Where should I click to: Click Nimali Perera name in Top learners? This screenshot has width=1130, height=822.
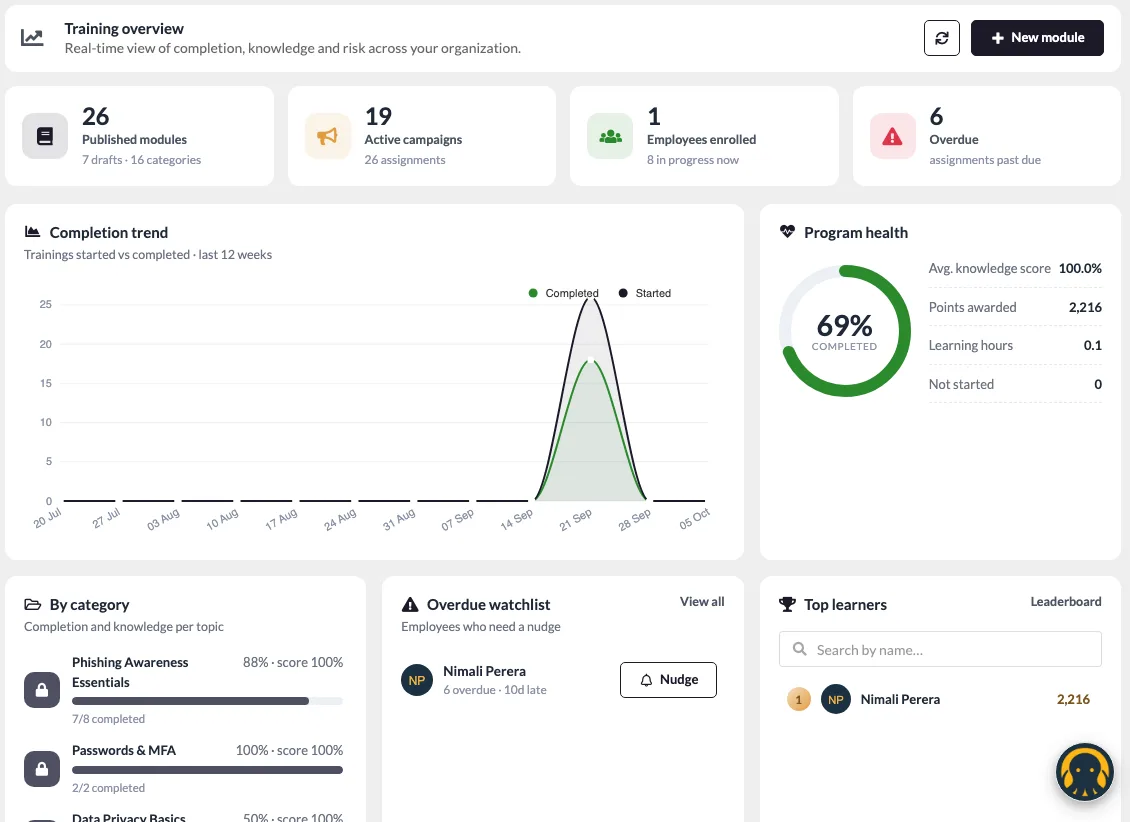pyautogui.click(x=900, y=699)
